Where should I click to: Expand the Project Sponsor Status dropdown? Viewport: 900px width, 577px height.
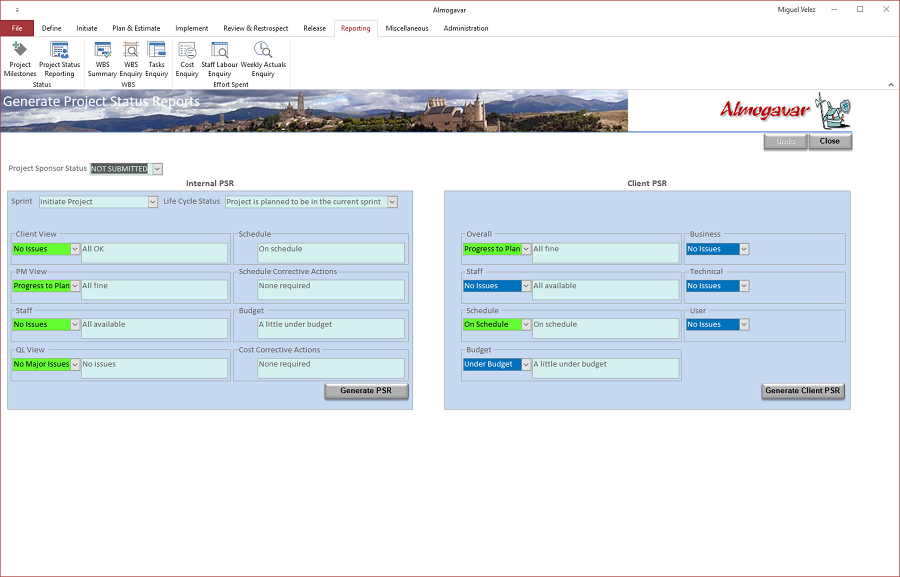click(x=157, y=169)
